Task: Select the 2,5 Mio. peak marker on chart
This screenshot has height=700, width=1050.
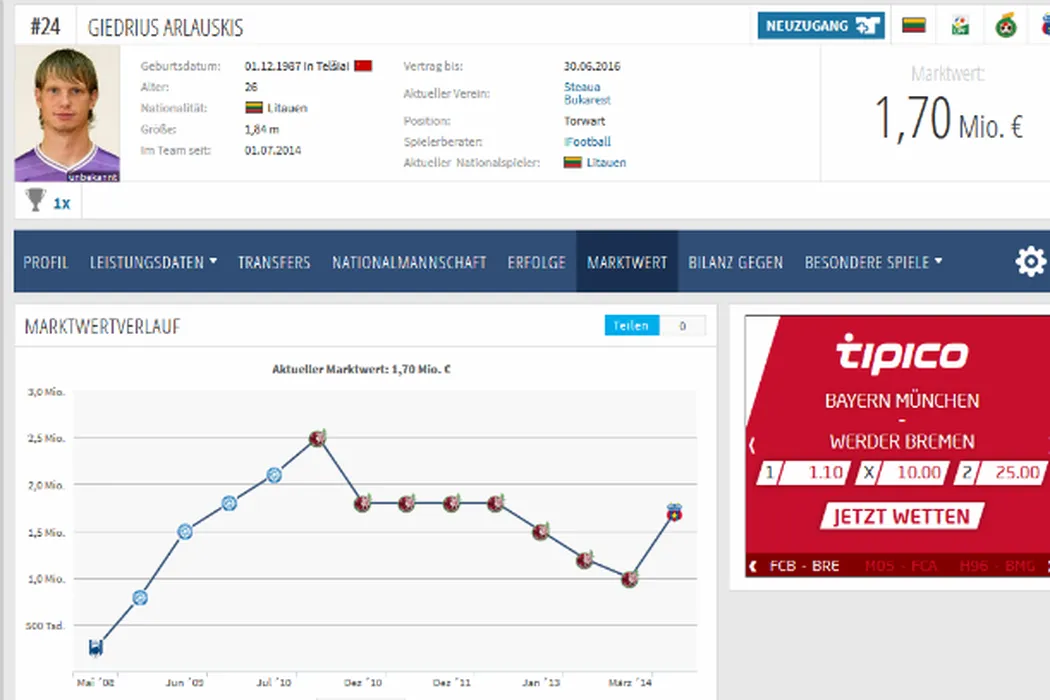Action: (318, 438)
